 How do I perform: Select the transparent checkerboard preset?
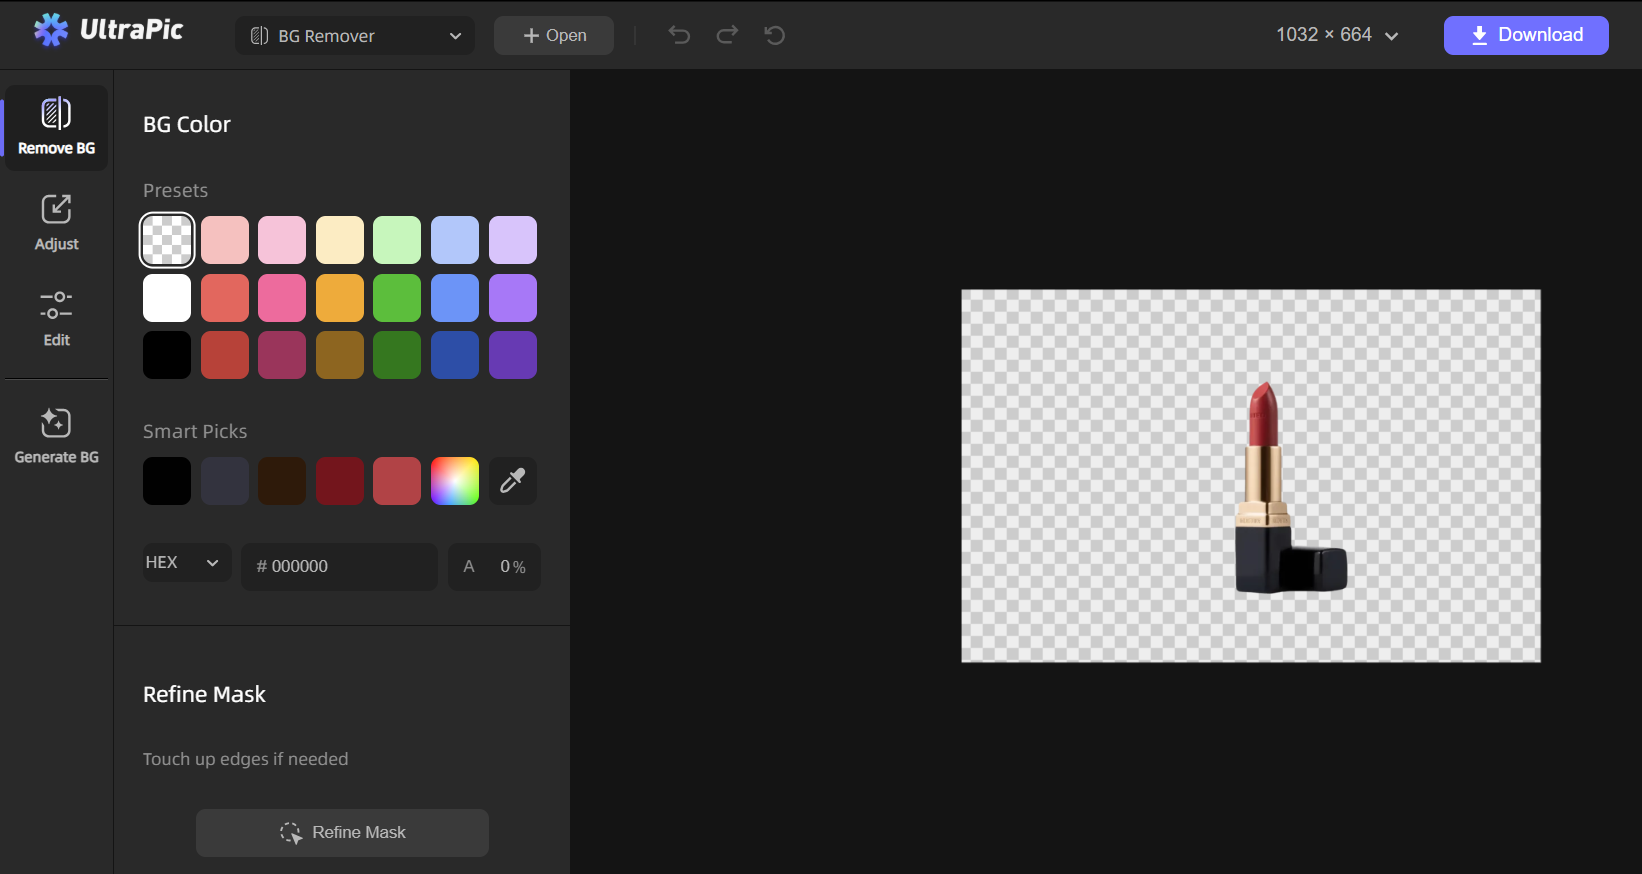167,240
